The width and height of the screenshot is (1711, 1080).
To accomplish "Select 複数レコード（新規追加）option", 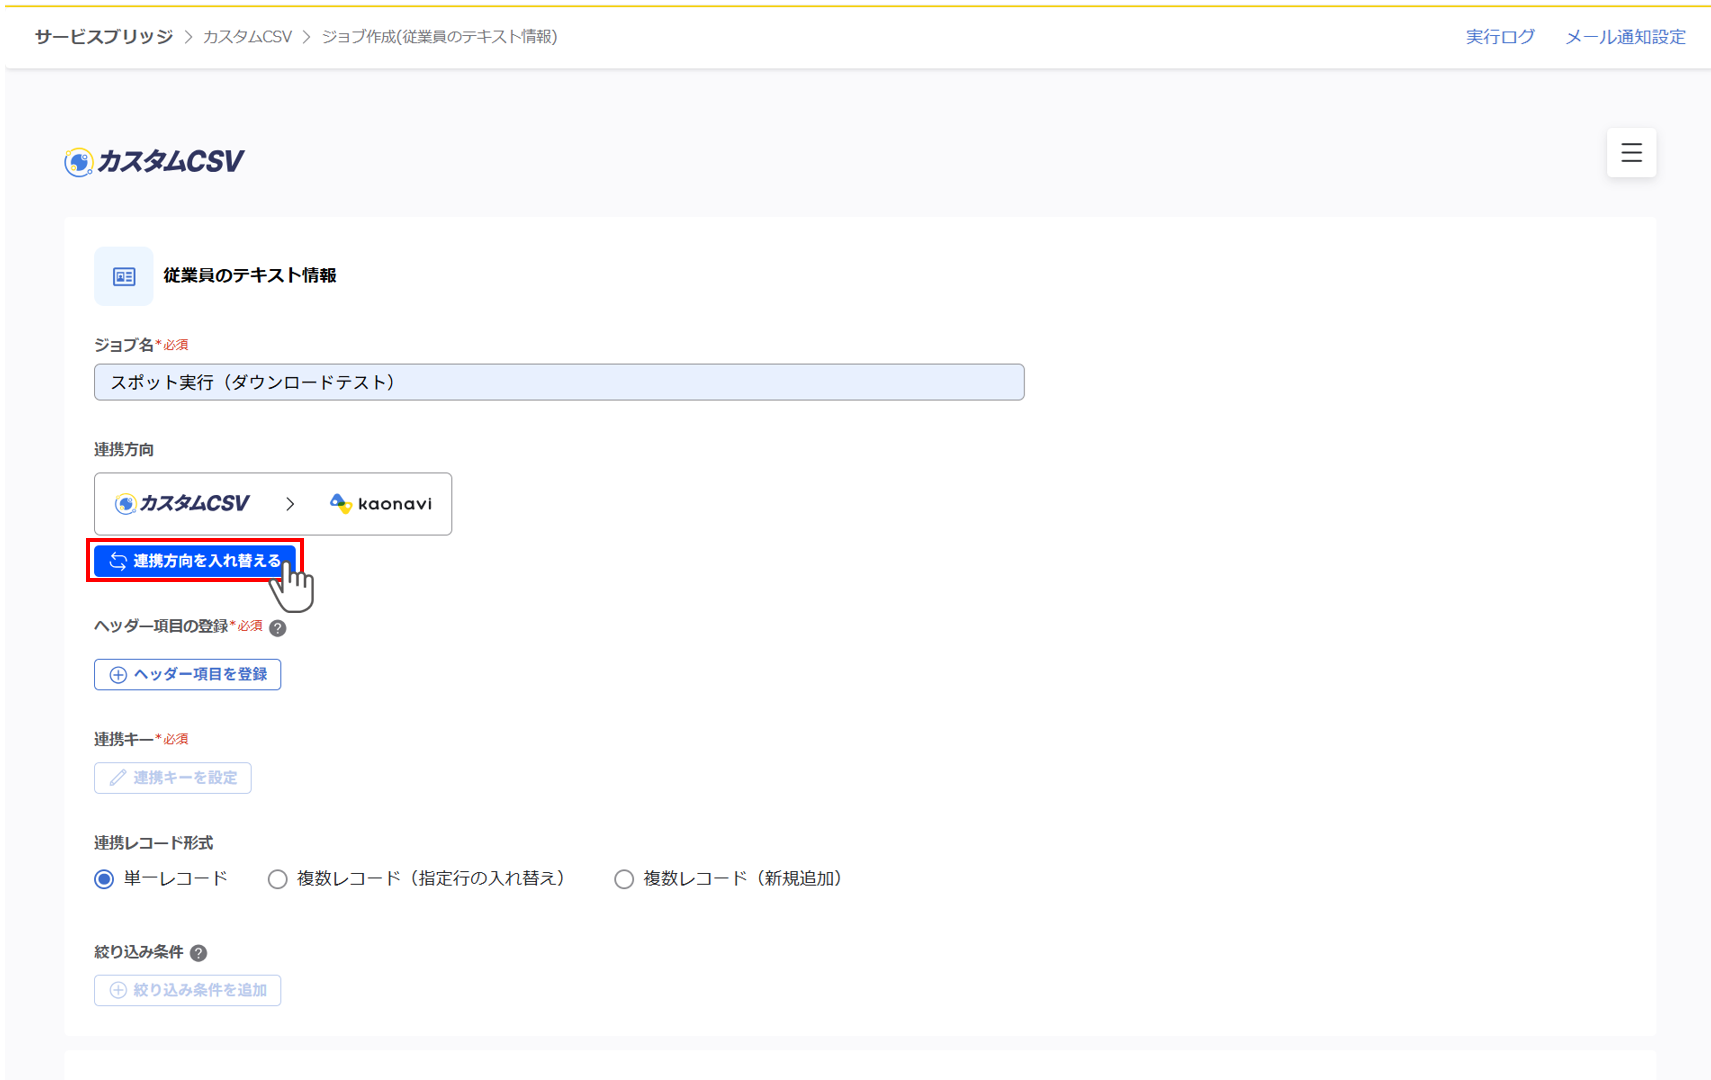I will 624,879.
